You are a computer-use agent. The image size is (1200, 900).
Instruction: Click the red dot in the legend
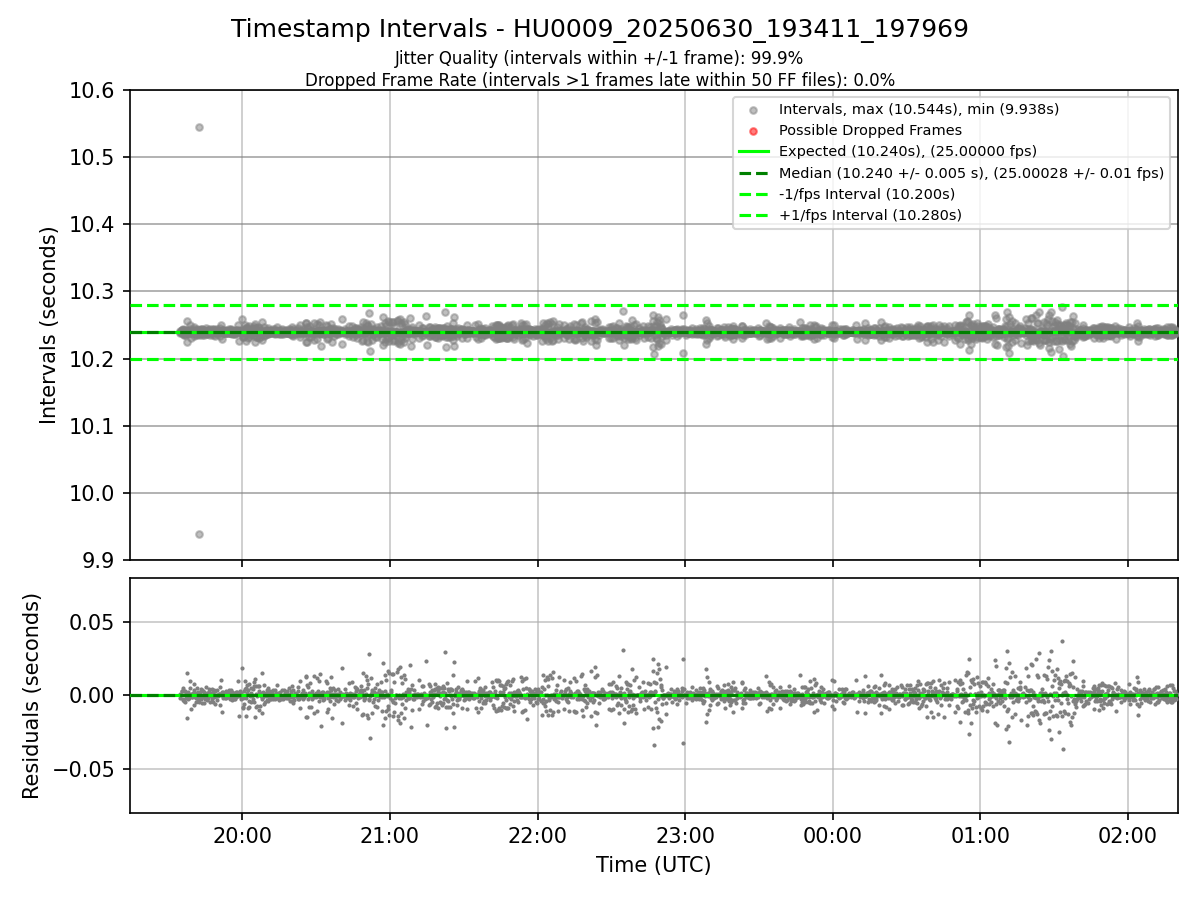pos(754,131)
